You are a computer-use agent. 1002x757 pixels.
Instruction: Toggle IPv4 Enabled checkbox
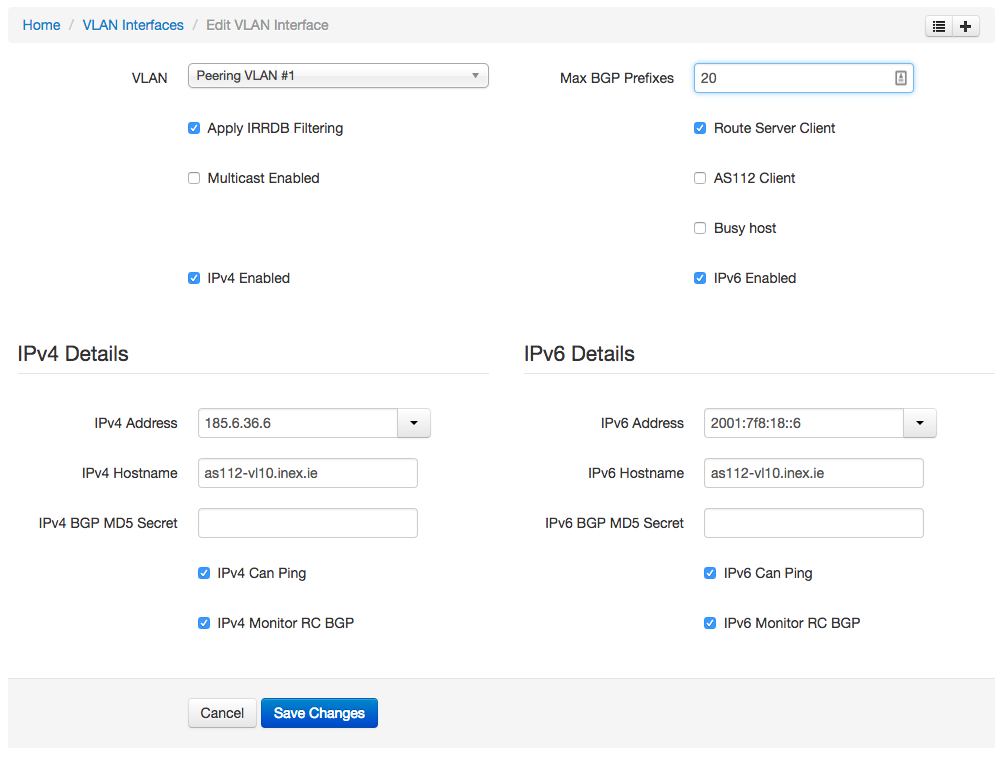[194, 278]
